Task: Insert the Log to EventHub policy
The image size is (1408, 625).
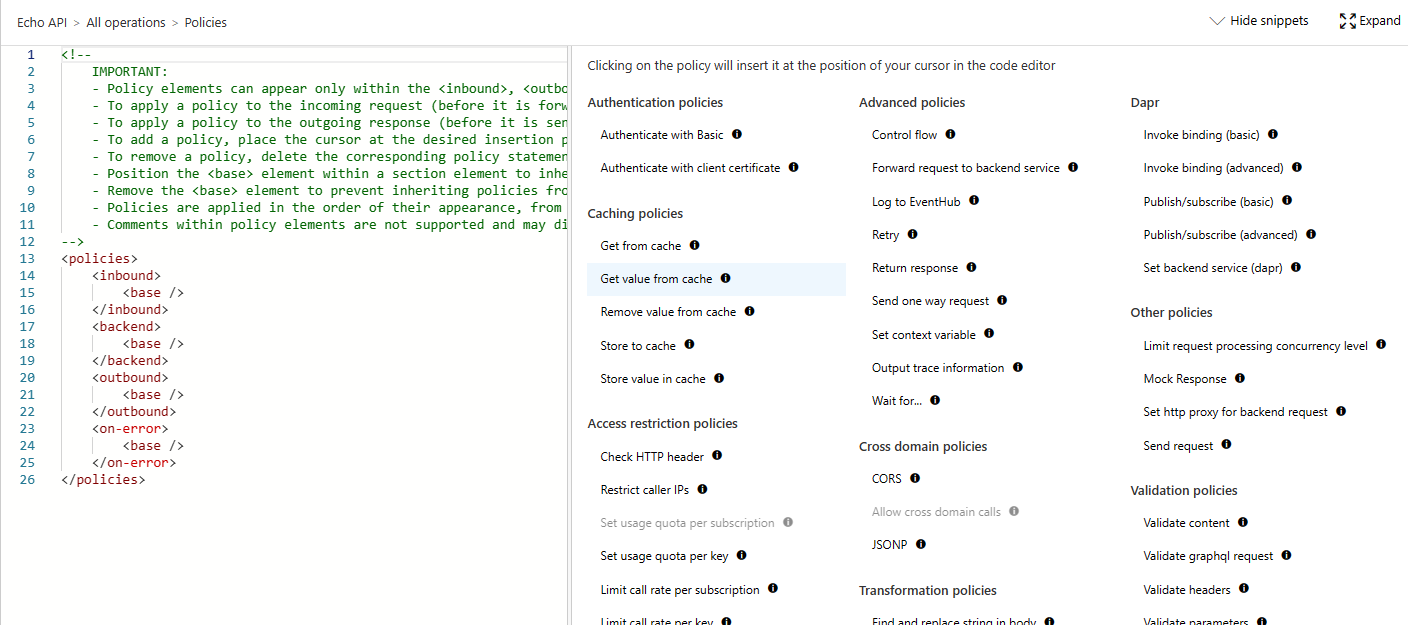Action: (915, 202)
